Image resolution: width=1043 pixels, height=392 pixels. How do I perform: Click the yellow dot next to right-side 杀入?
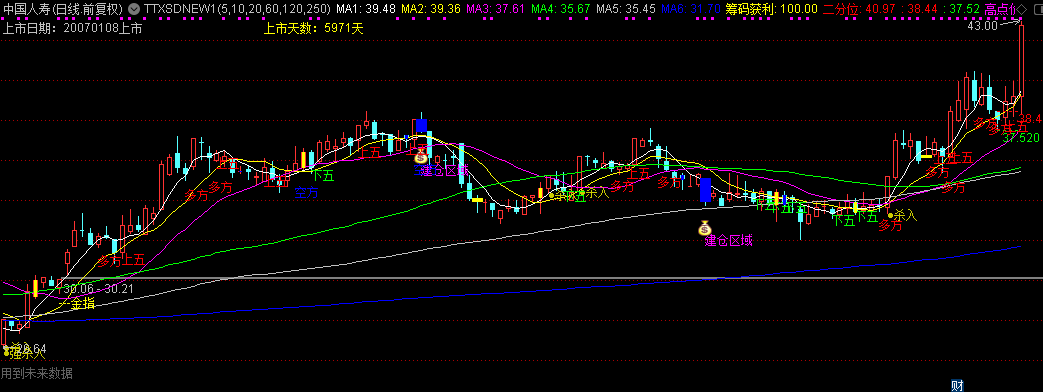[x=891, y=216]
